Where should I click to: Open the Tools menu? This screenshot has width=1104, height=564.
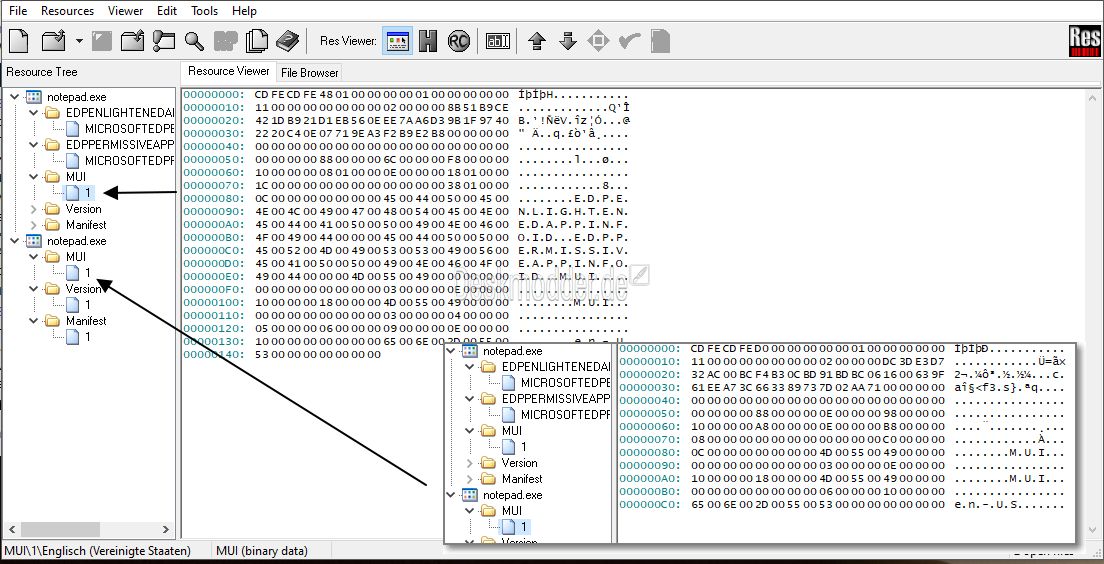pyautogui.click(x=204, y=11)
